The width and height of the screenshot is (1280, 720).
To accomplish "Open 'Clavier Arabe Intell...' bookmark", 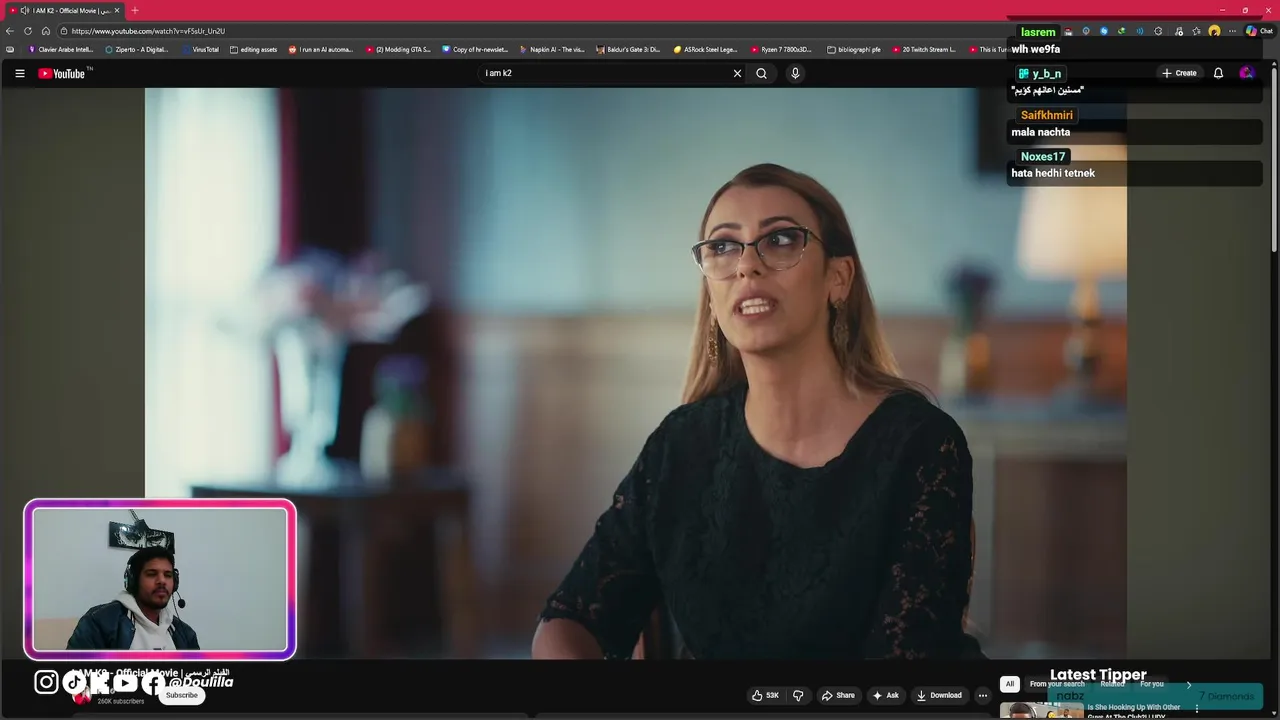I will tap(61, 49).
